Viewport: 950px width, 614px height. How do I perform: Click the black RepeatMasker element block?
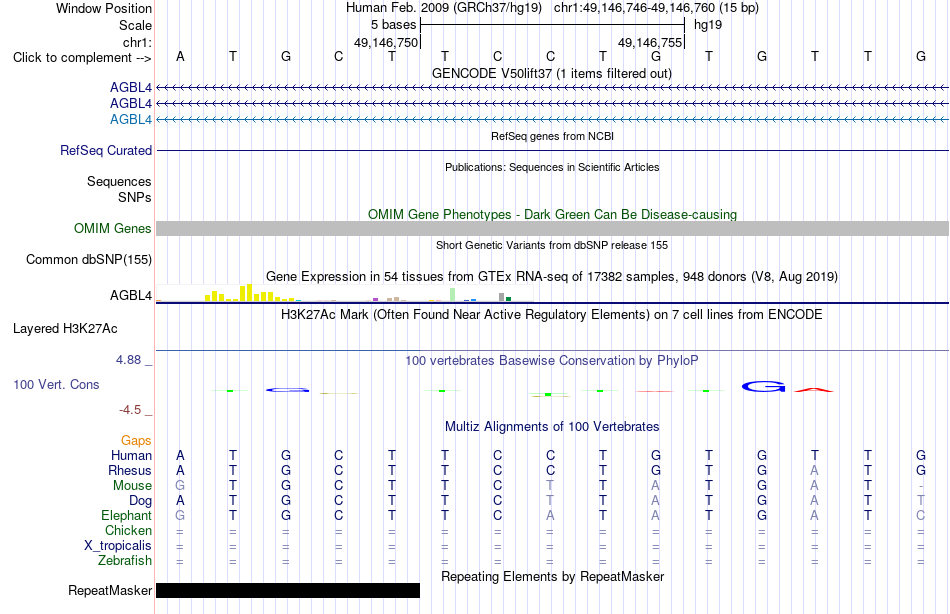click(x=288, y=590)
